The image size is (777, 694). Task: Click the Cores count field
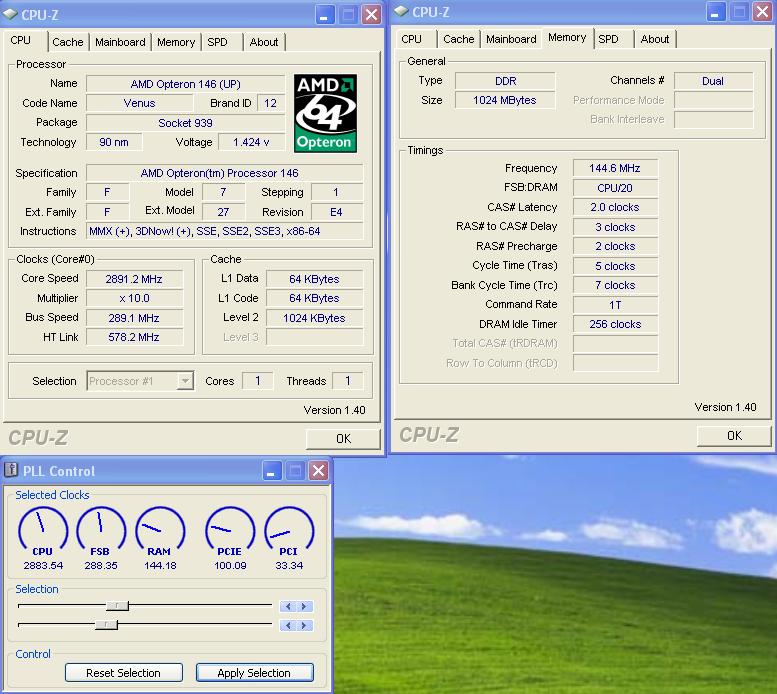click(258, 381)
